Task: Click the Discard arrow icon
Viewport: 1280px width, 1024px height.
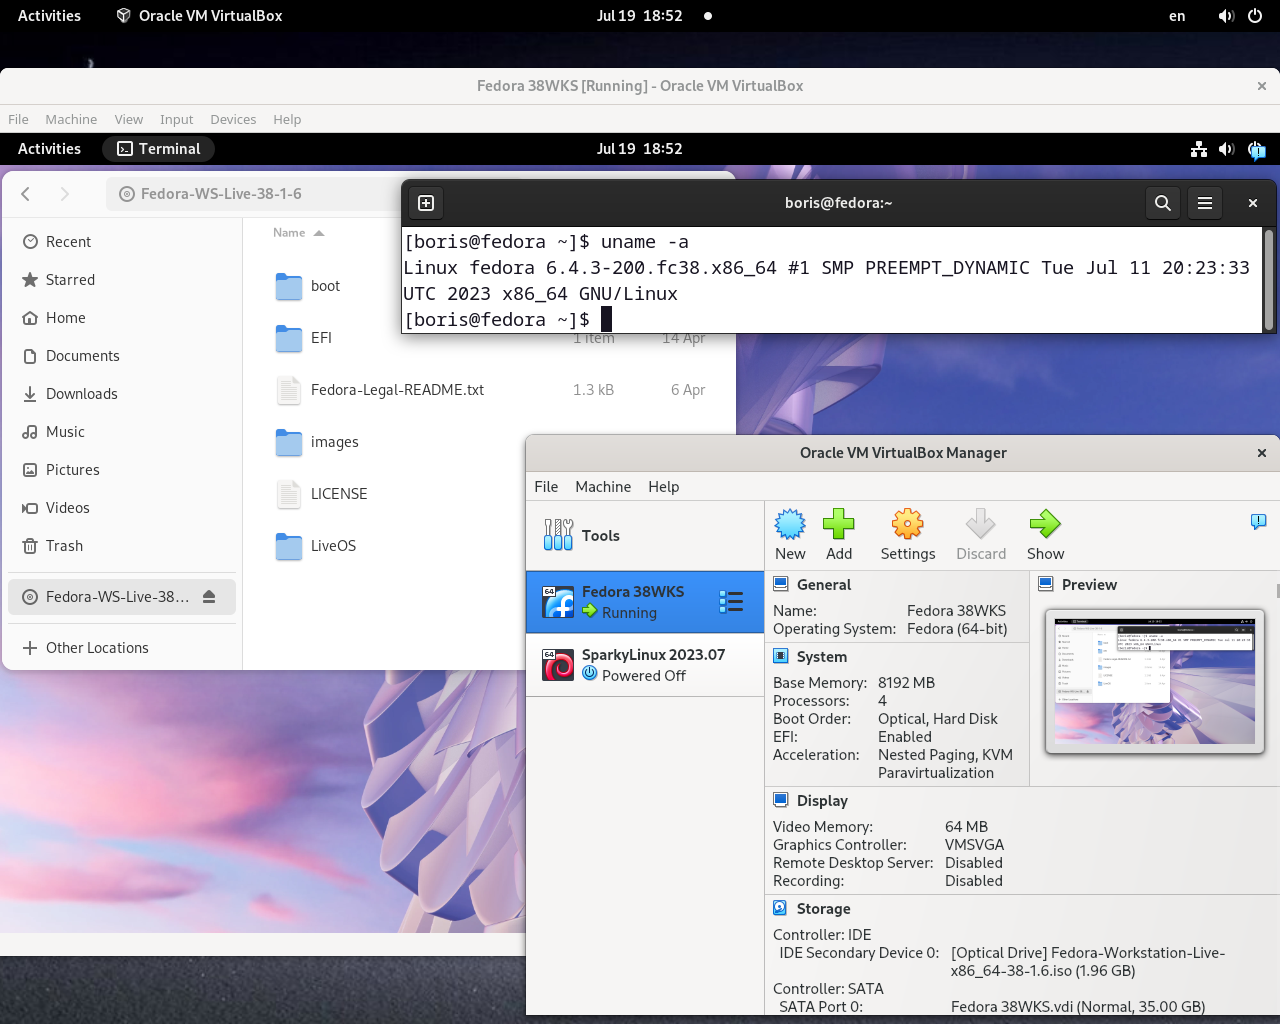Action: pos(980,524)
